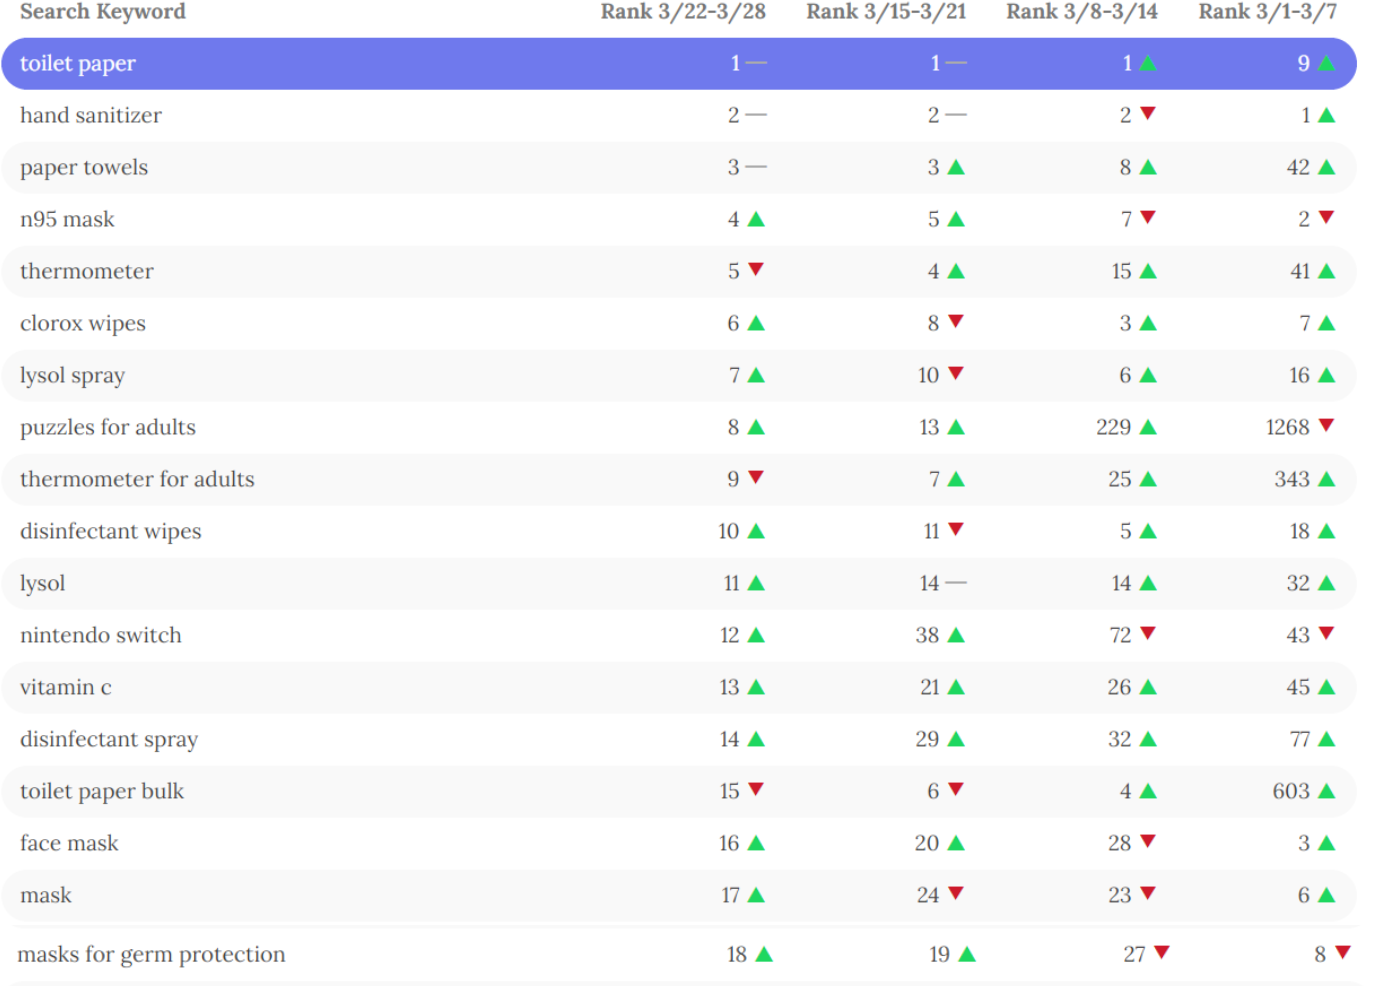Click green arrow beside thermometer for adults rank 343
Viewport: 1389px width, 986px height.
tap(1326, 479)
